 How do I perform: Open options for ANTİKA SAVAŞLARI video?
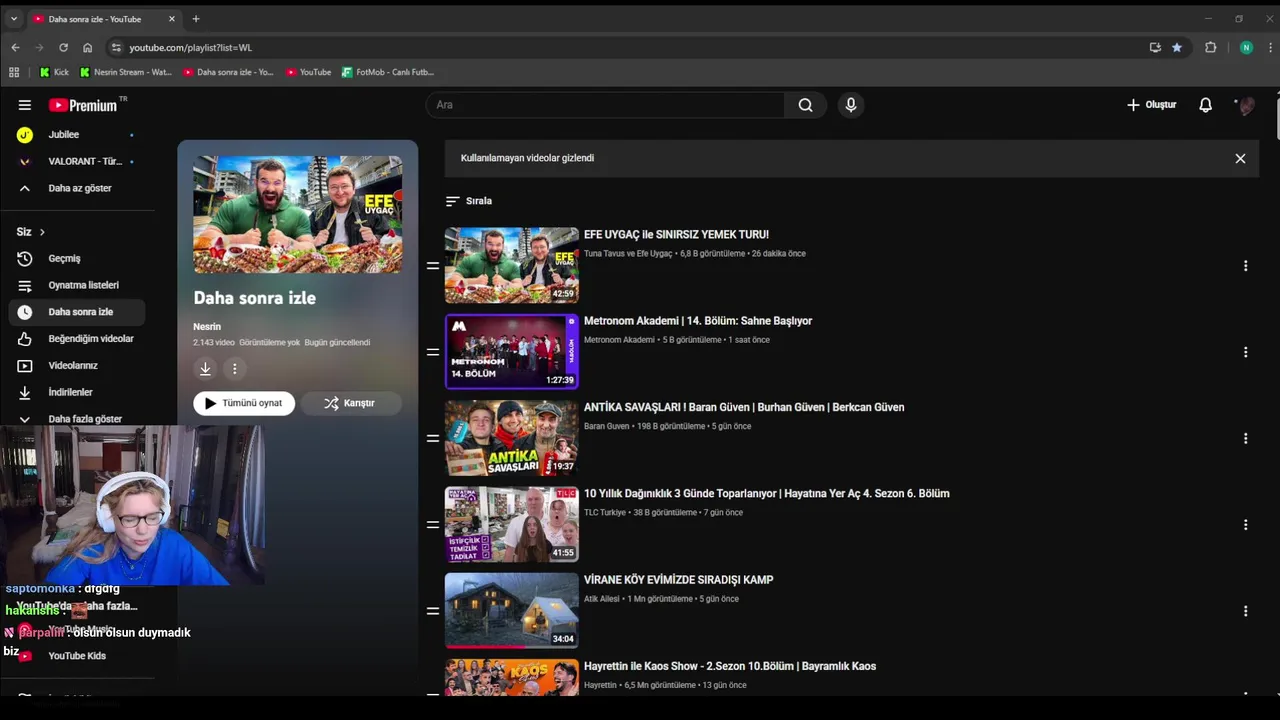point(1245,438)
